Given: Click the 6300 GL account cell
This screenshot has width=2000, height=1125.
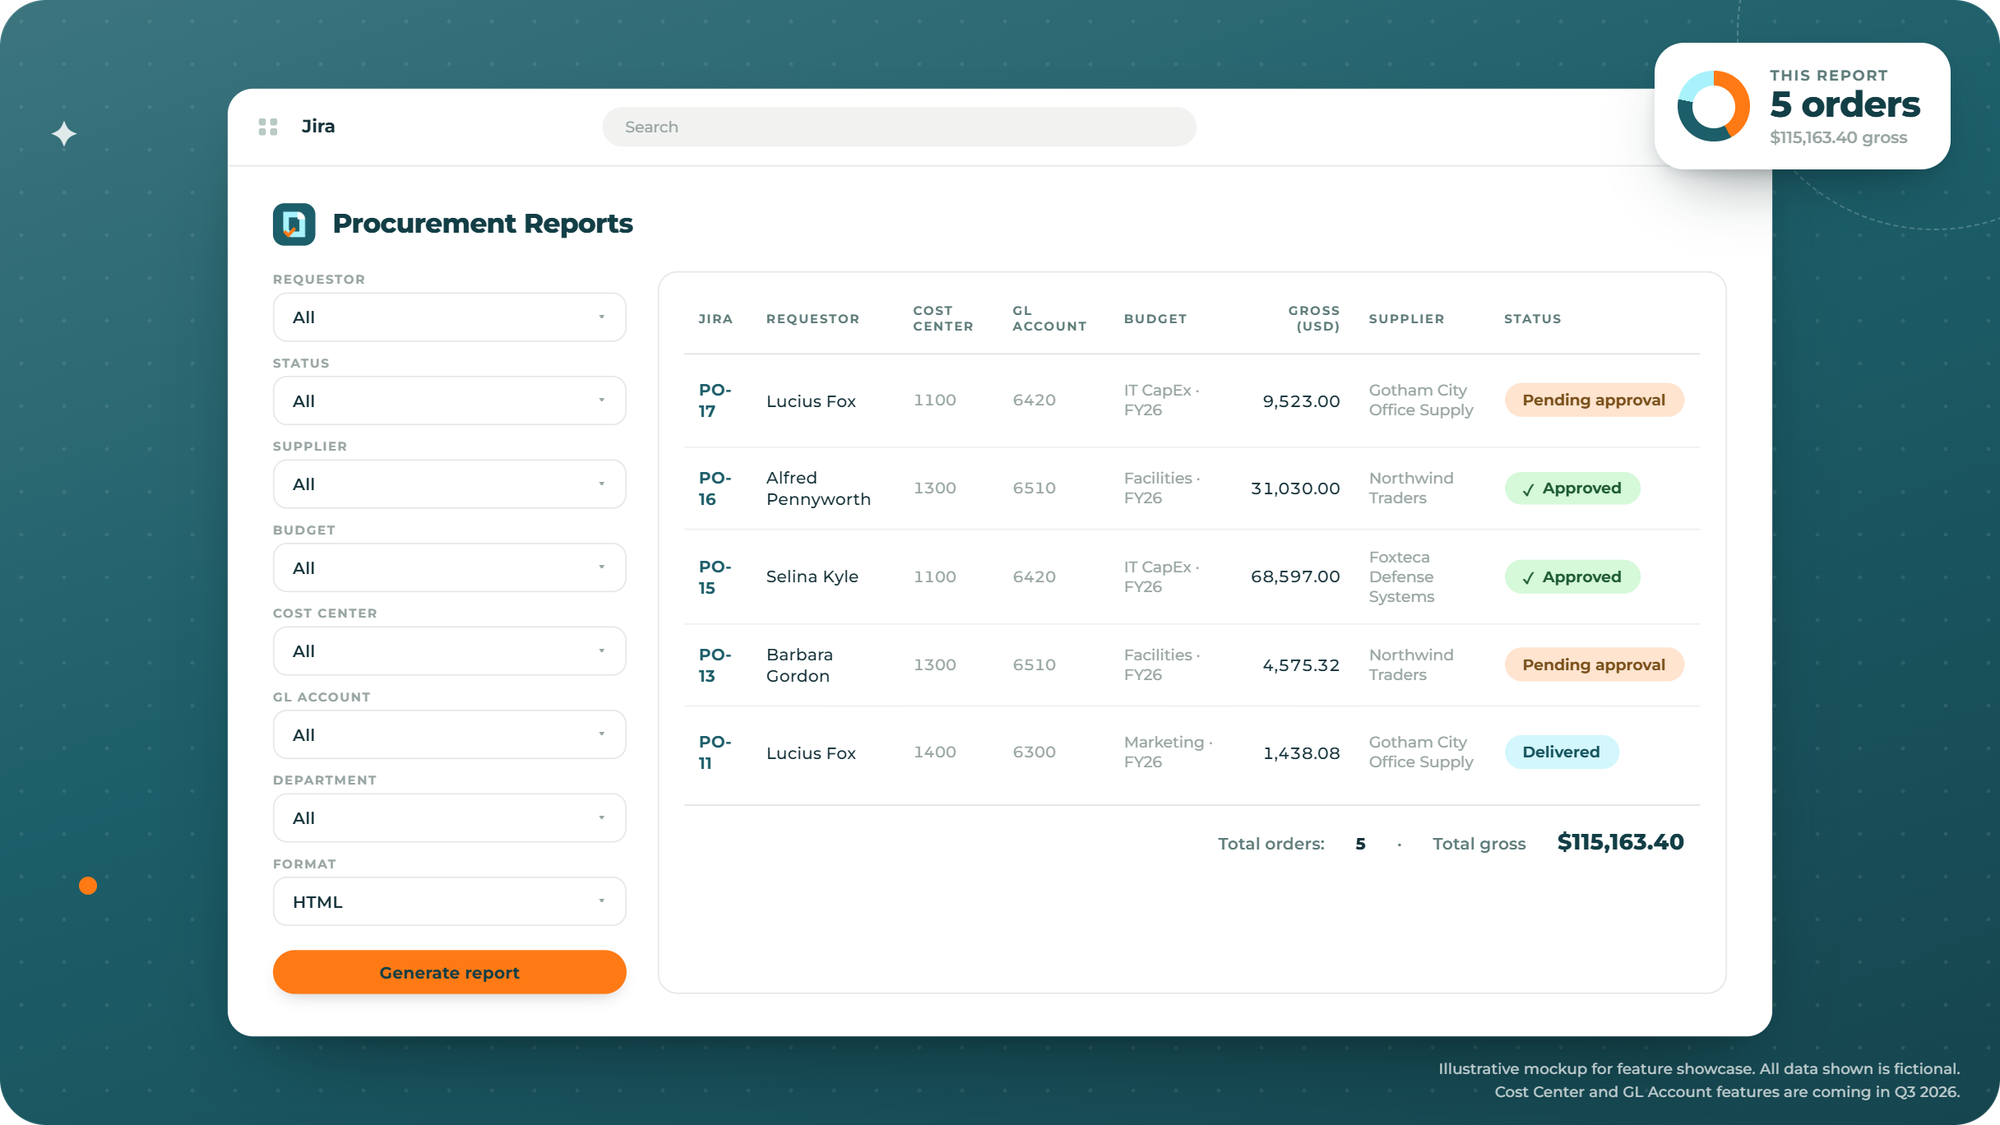Looking at the screenshot, I should coord(1034,752).
